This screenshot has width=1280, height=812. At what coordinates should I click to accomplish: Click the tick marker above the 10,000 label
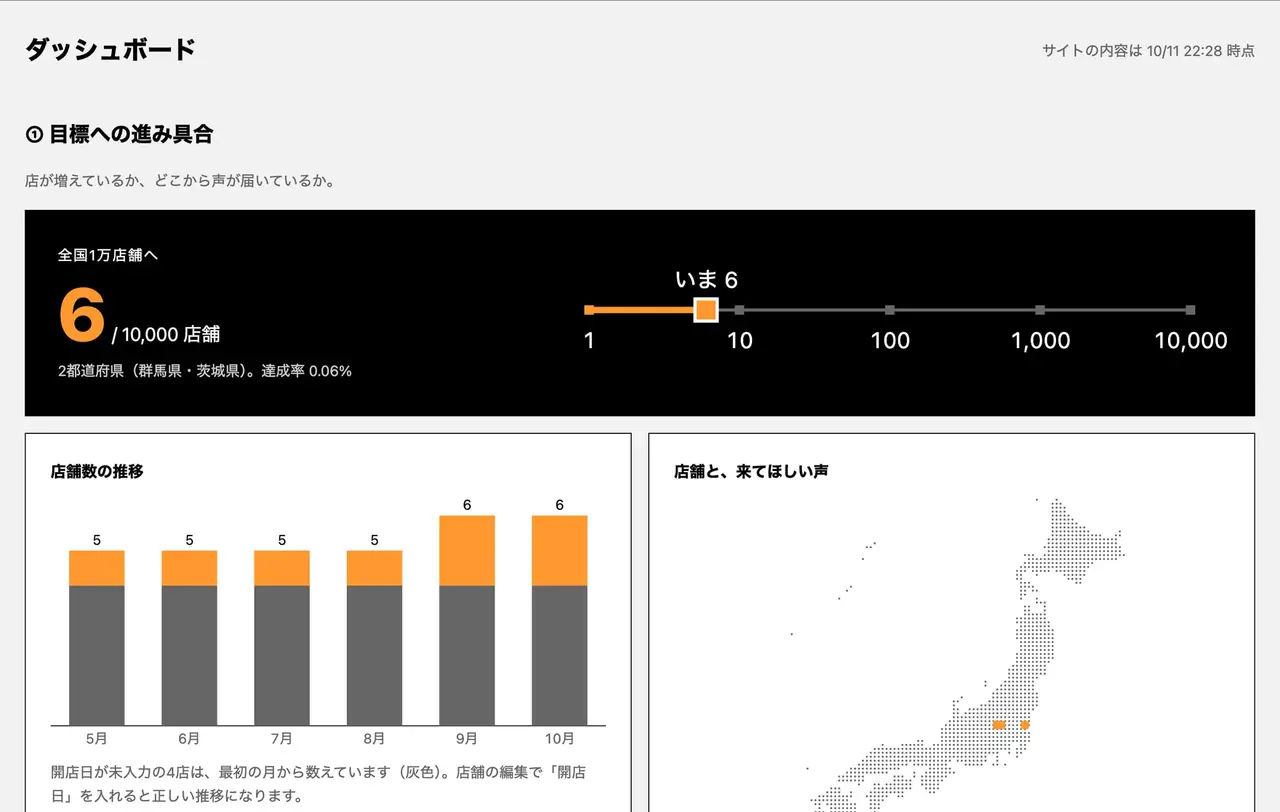pyautogui.click(x=1190, y=310)
